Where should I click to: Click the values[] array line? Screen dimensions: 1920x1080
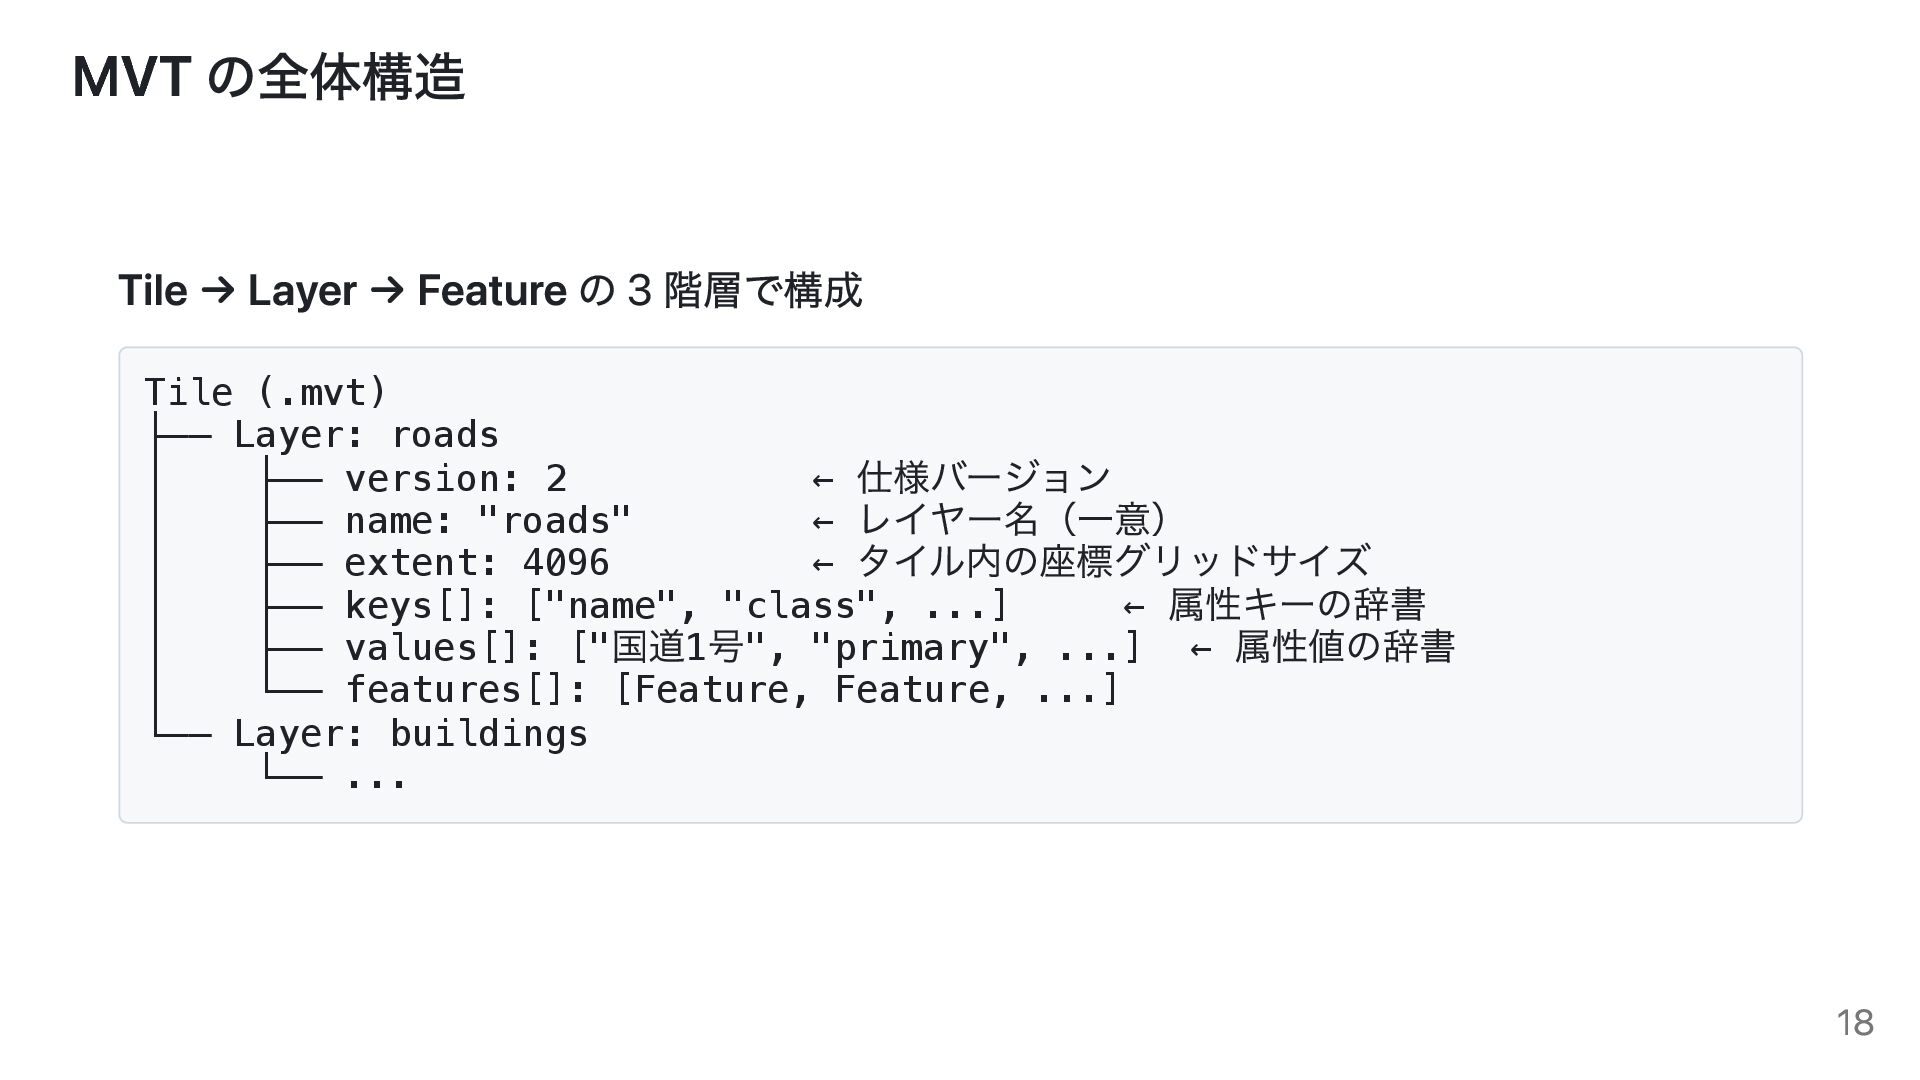coord(742,648)
